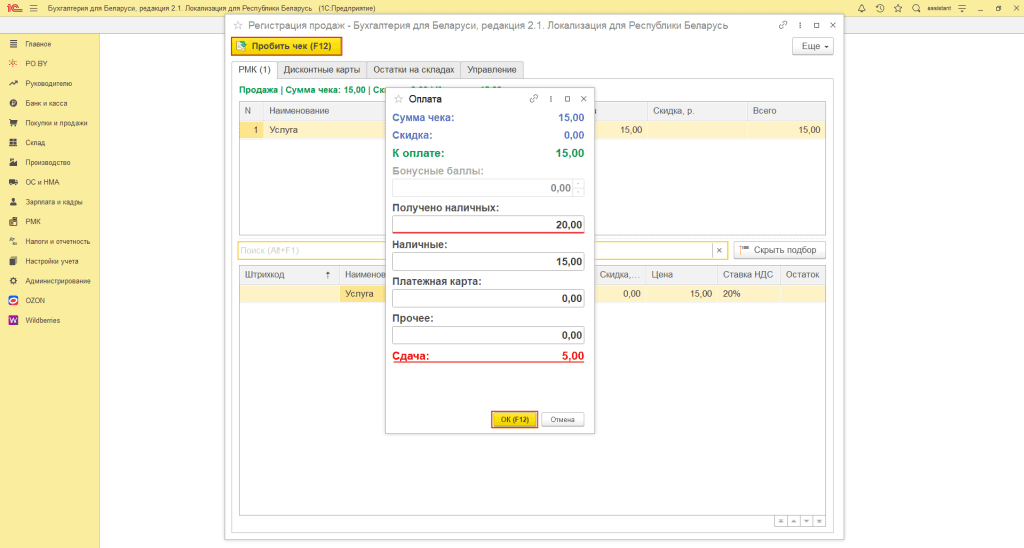The width and height of the screenshot is (1024, 548).
Task: Add Регистрация продаж window to favorites star
Action: pyautogui.click(x=238, y=25)
